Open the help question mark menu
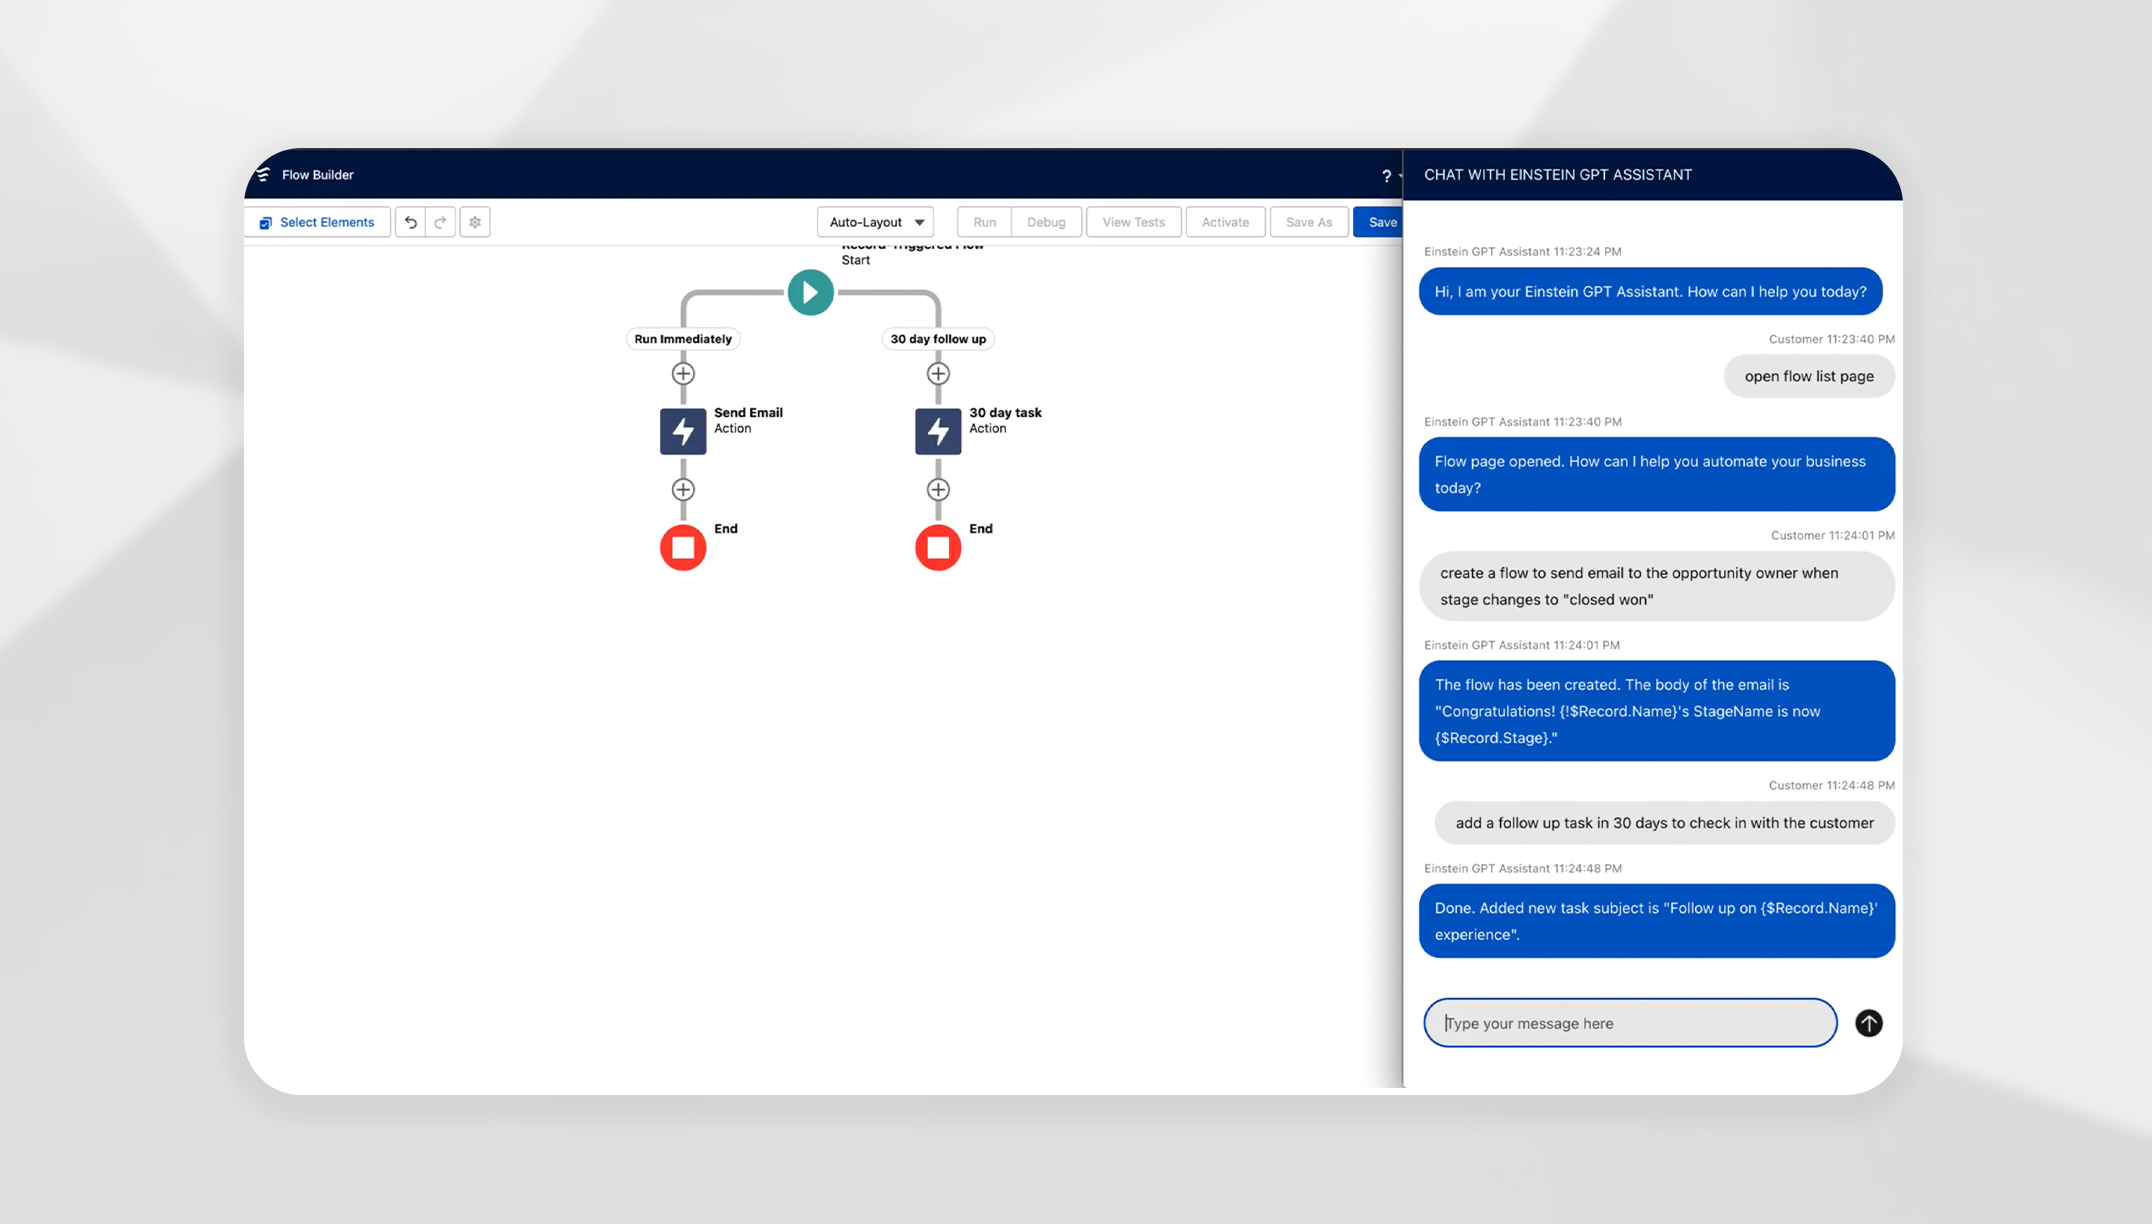 pos(1387,176)
